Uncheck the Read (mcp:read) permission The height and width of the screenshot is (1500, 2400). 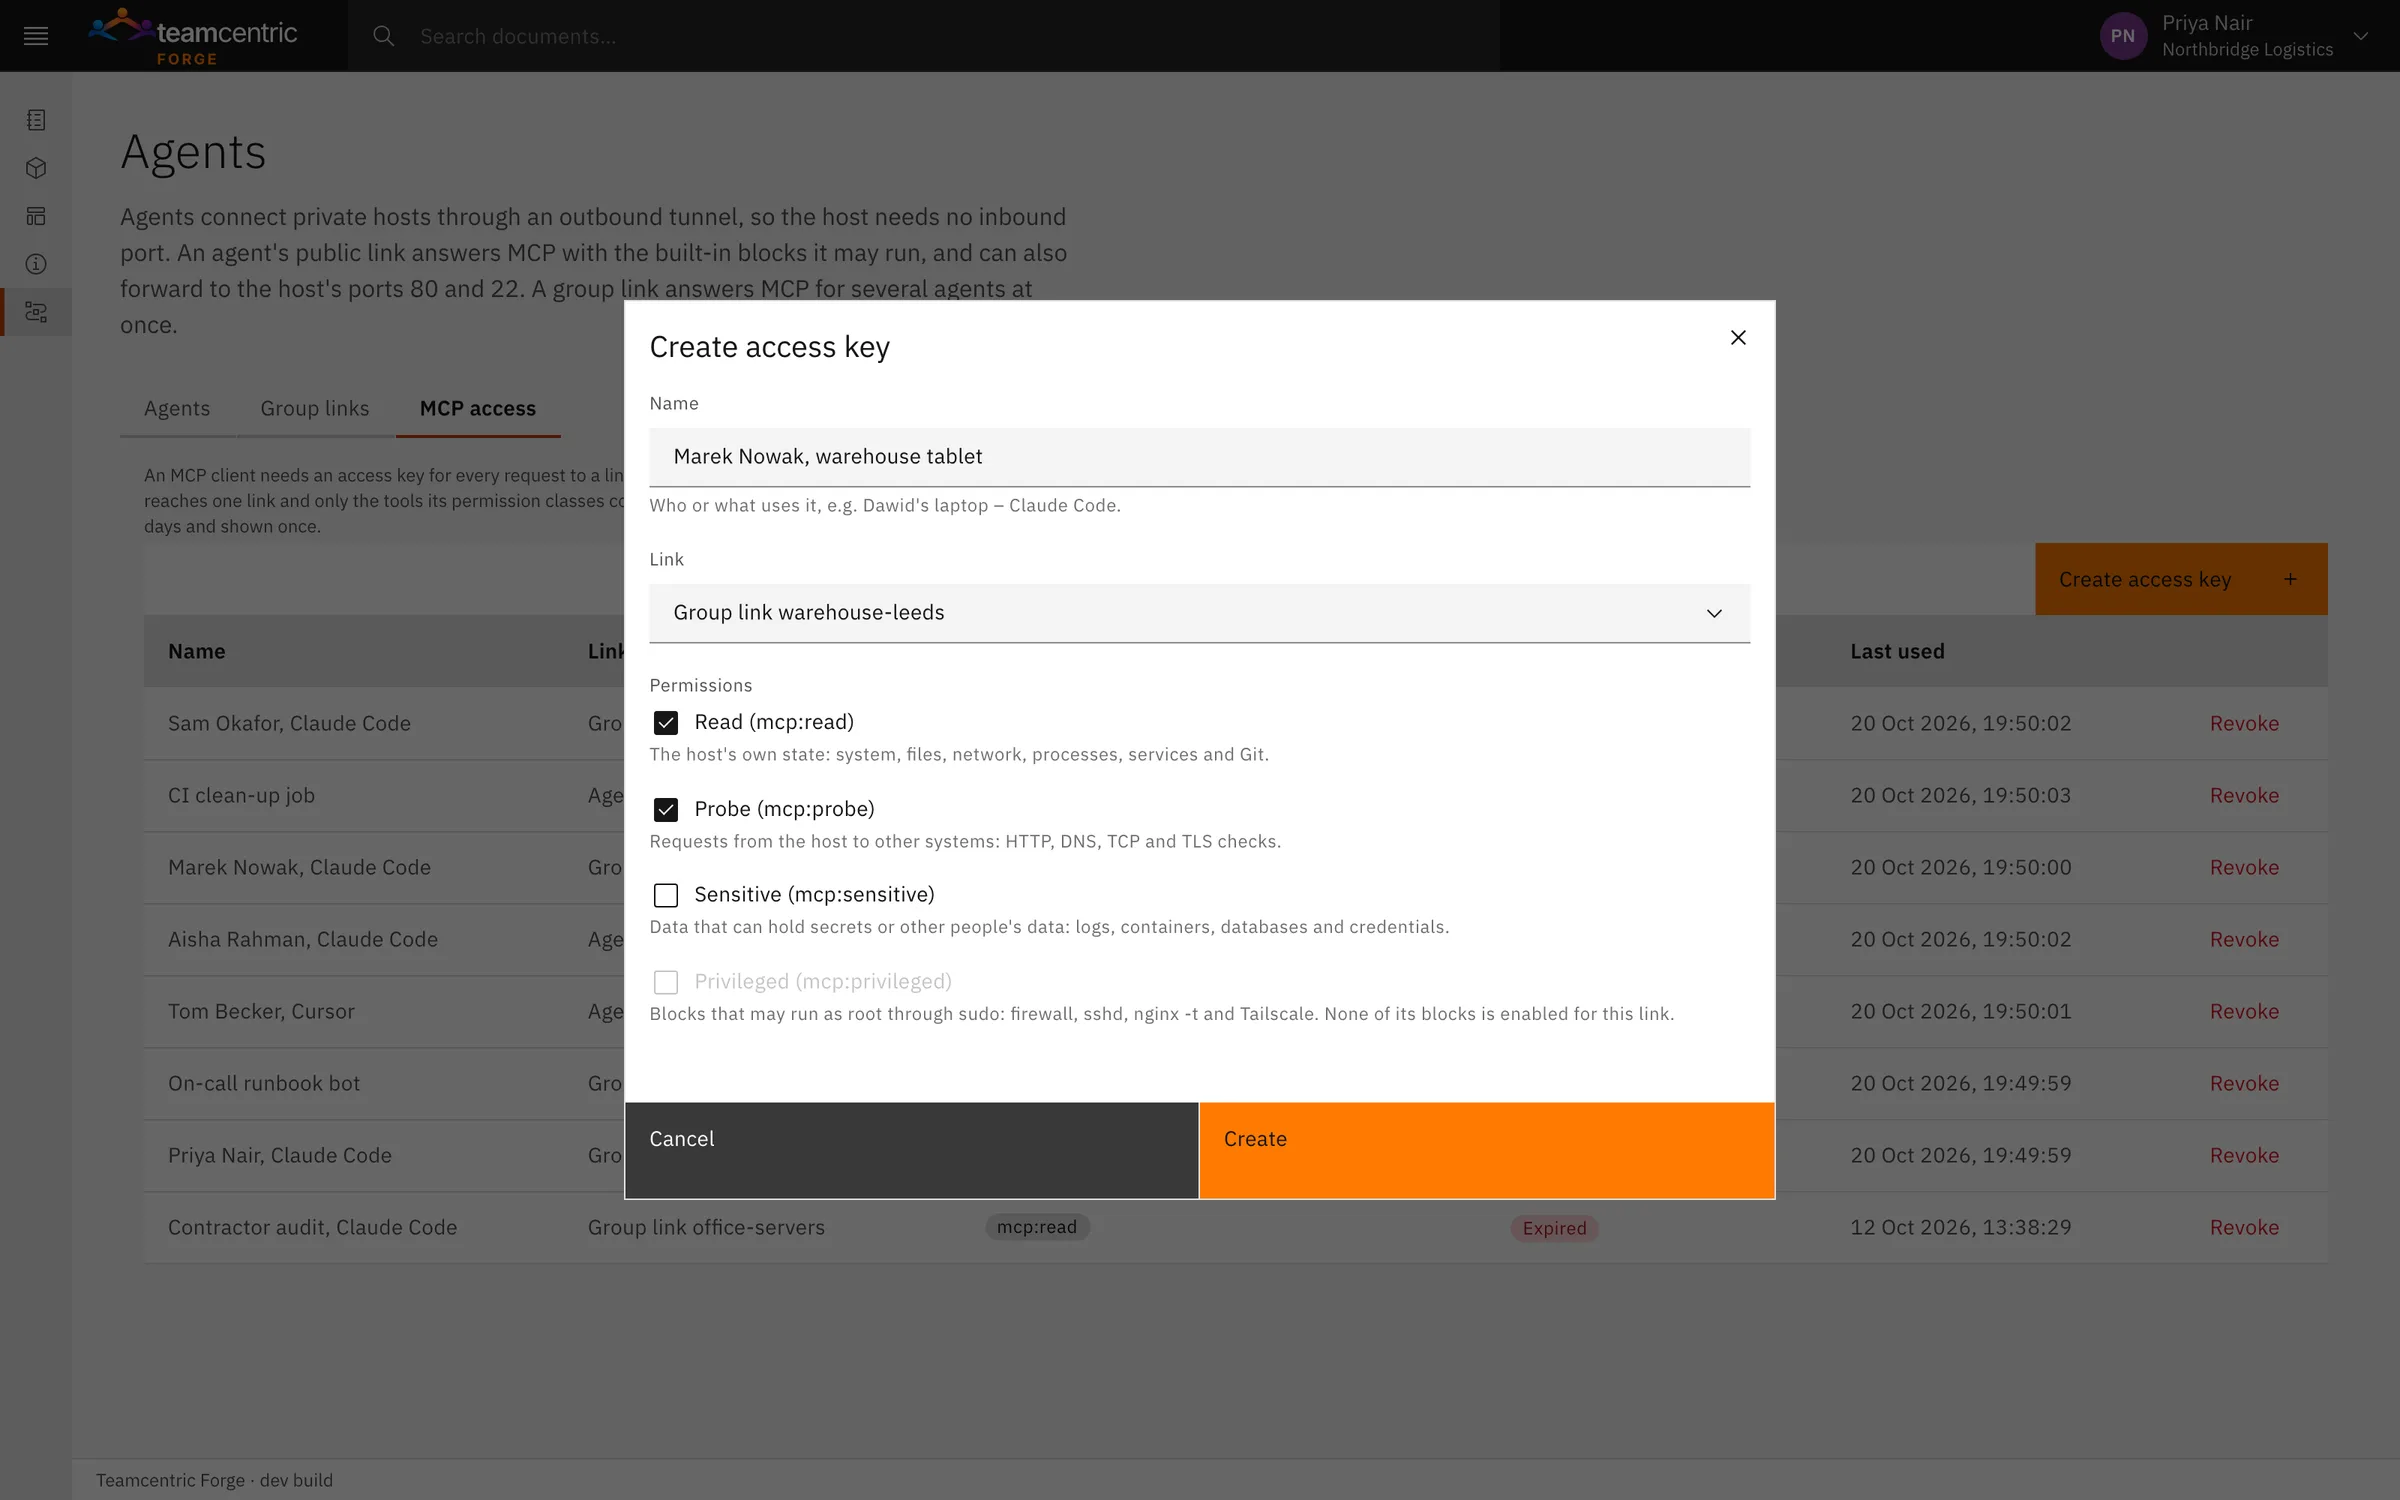click(666, 723)
